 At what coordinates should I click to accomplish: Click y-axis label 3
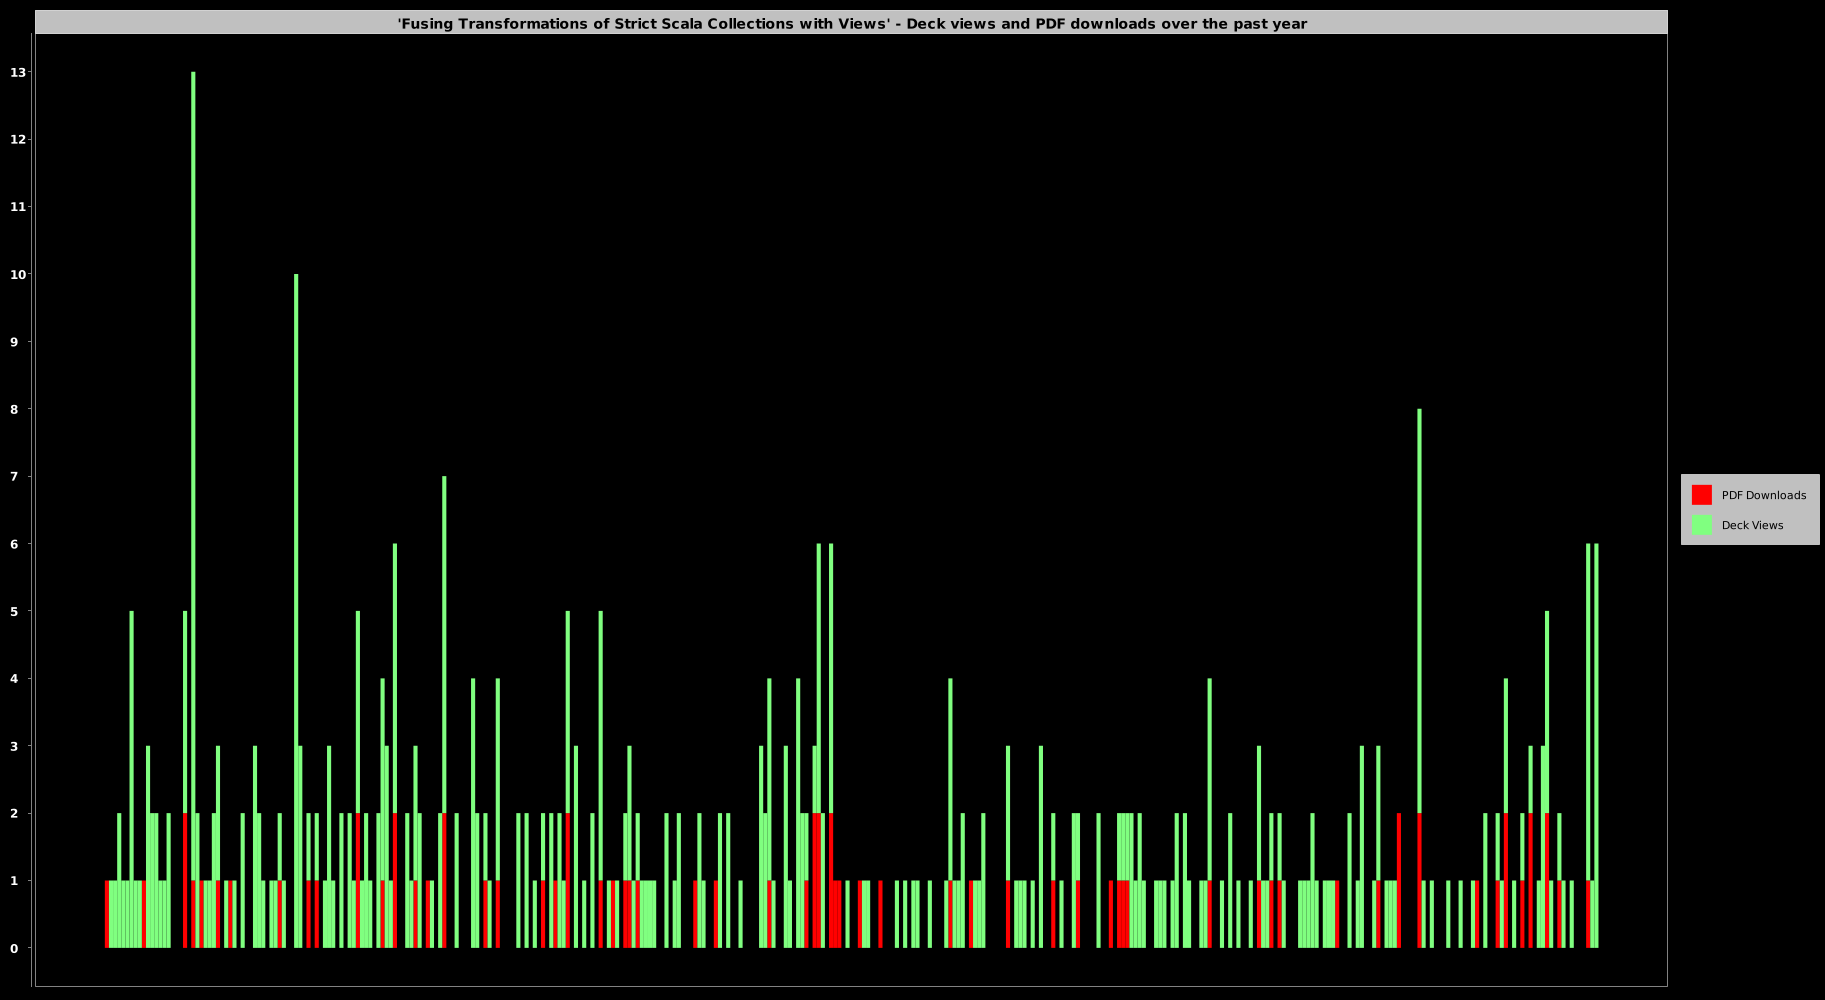pyautogui.click(x=14, y=746)
